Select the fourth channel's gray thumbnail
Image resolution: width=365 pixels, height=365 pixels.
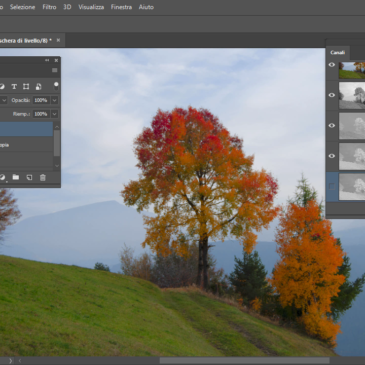[x=352, y=156]
